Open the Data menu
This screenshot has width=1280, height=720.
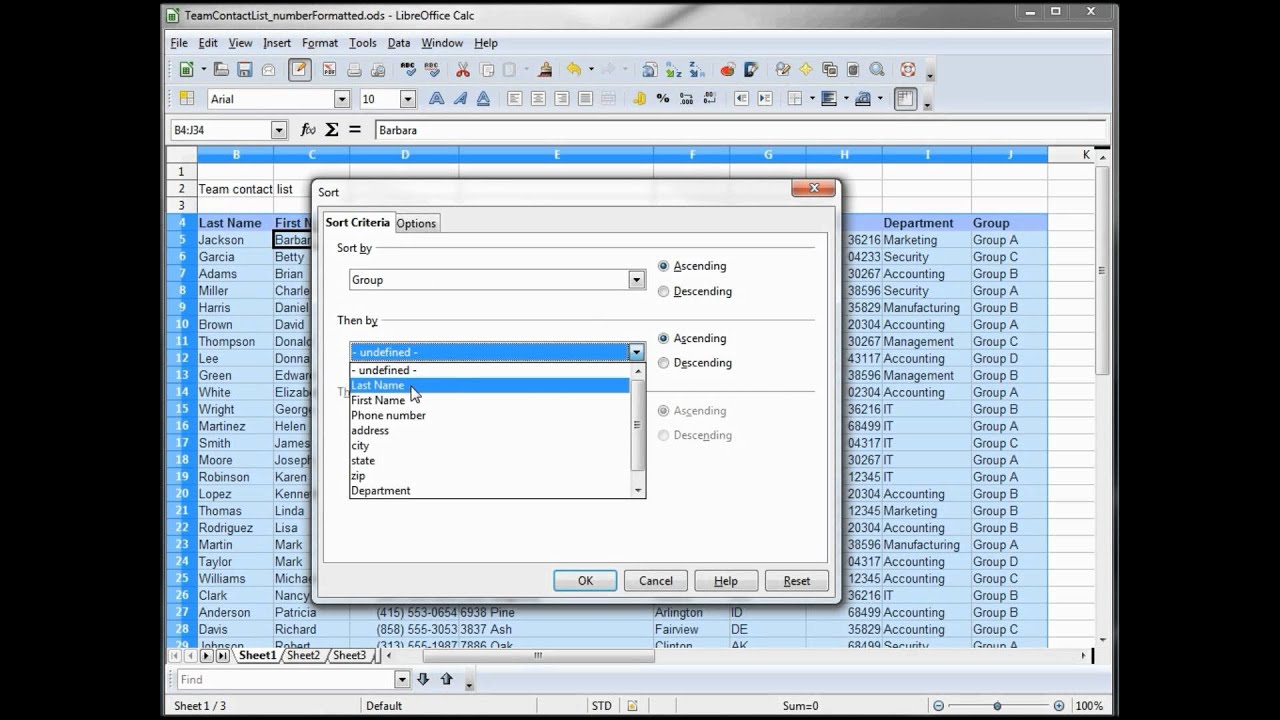click(x=399, y=43)
